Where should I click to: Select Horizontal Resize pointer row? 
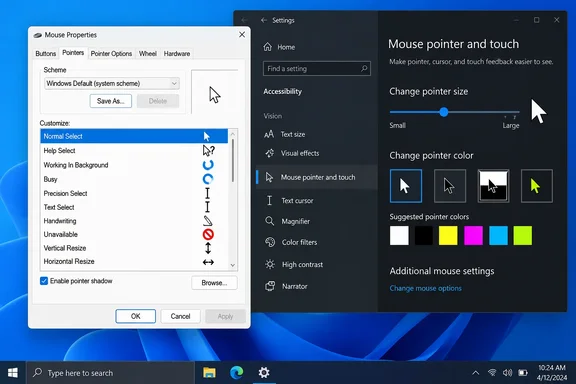tap(134, 262)
